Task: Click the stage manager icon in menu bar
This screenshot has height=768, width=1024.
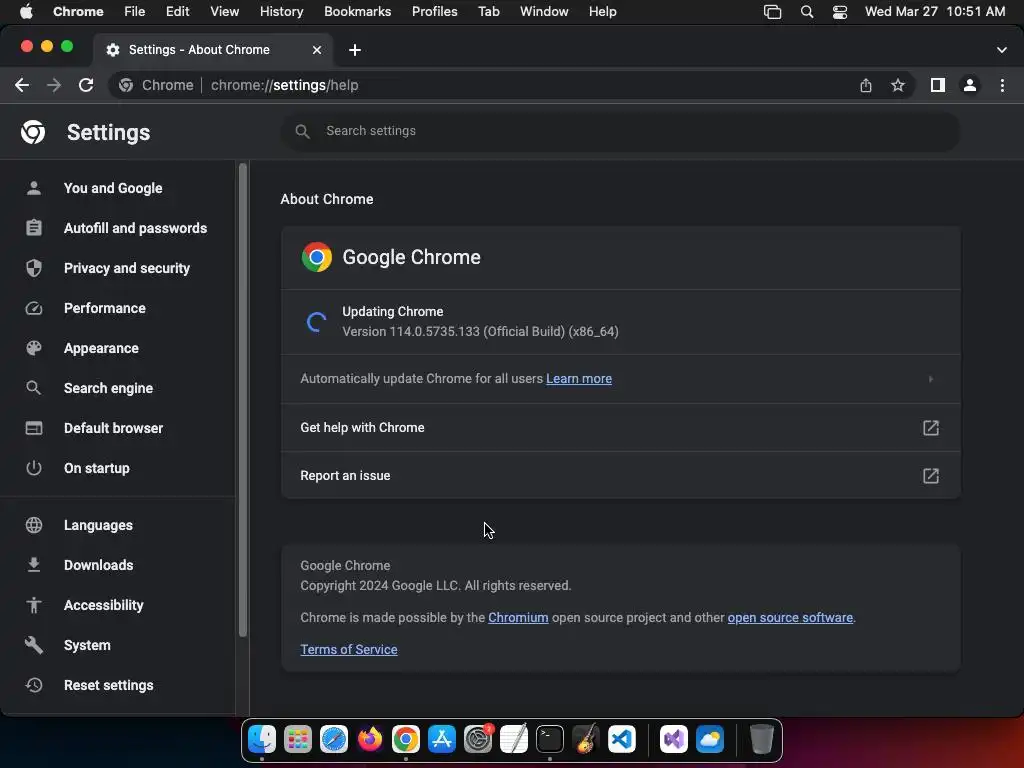Action: click(773, 11)
